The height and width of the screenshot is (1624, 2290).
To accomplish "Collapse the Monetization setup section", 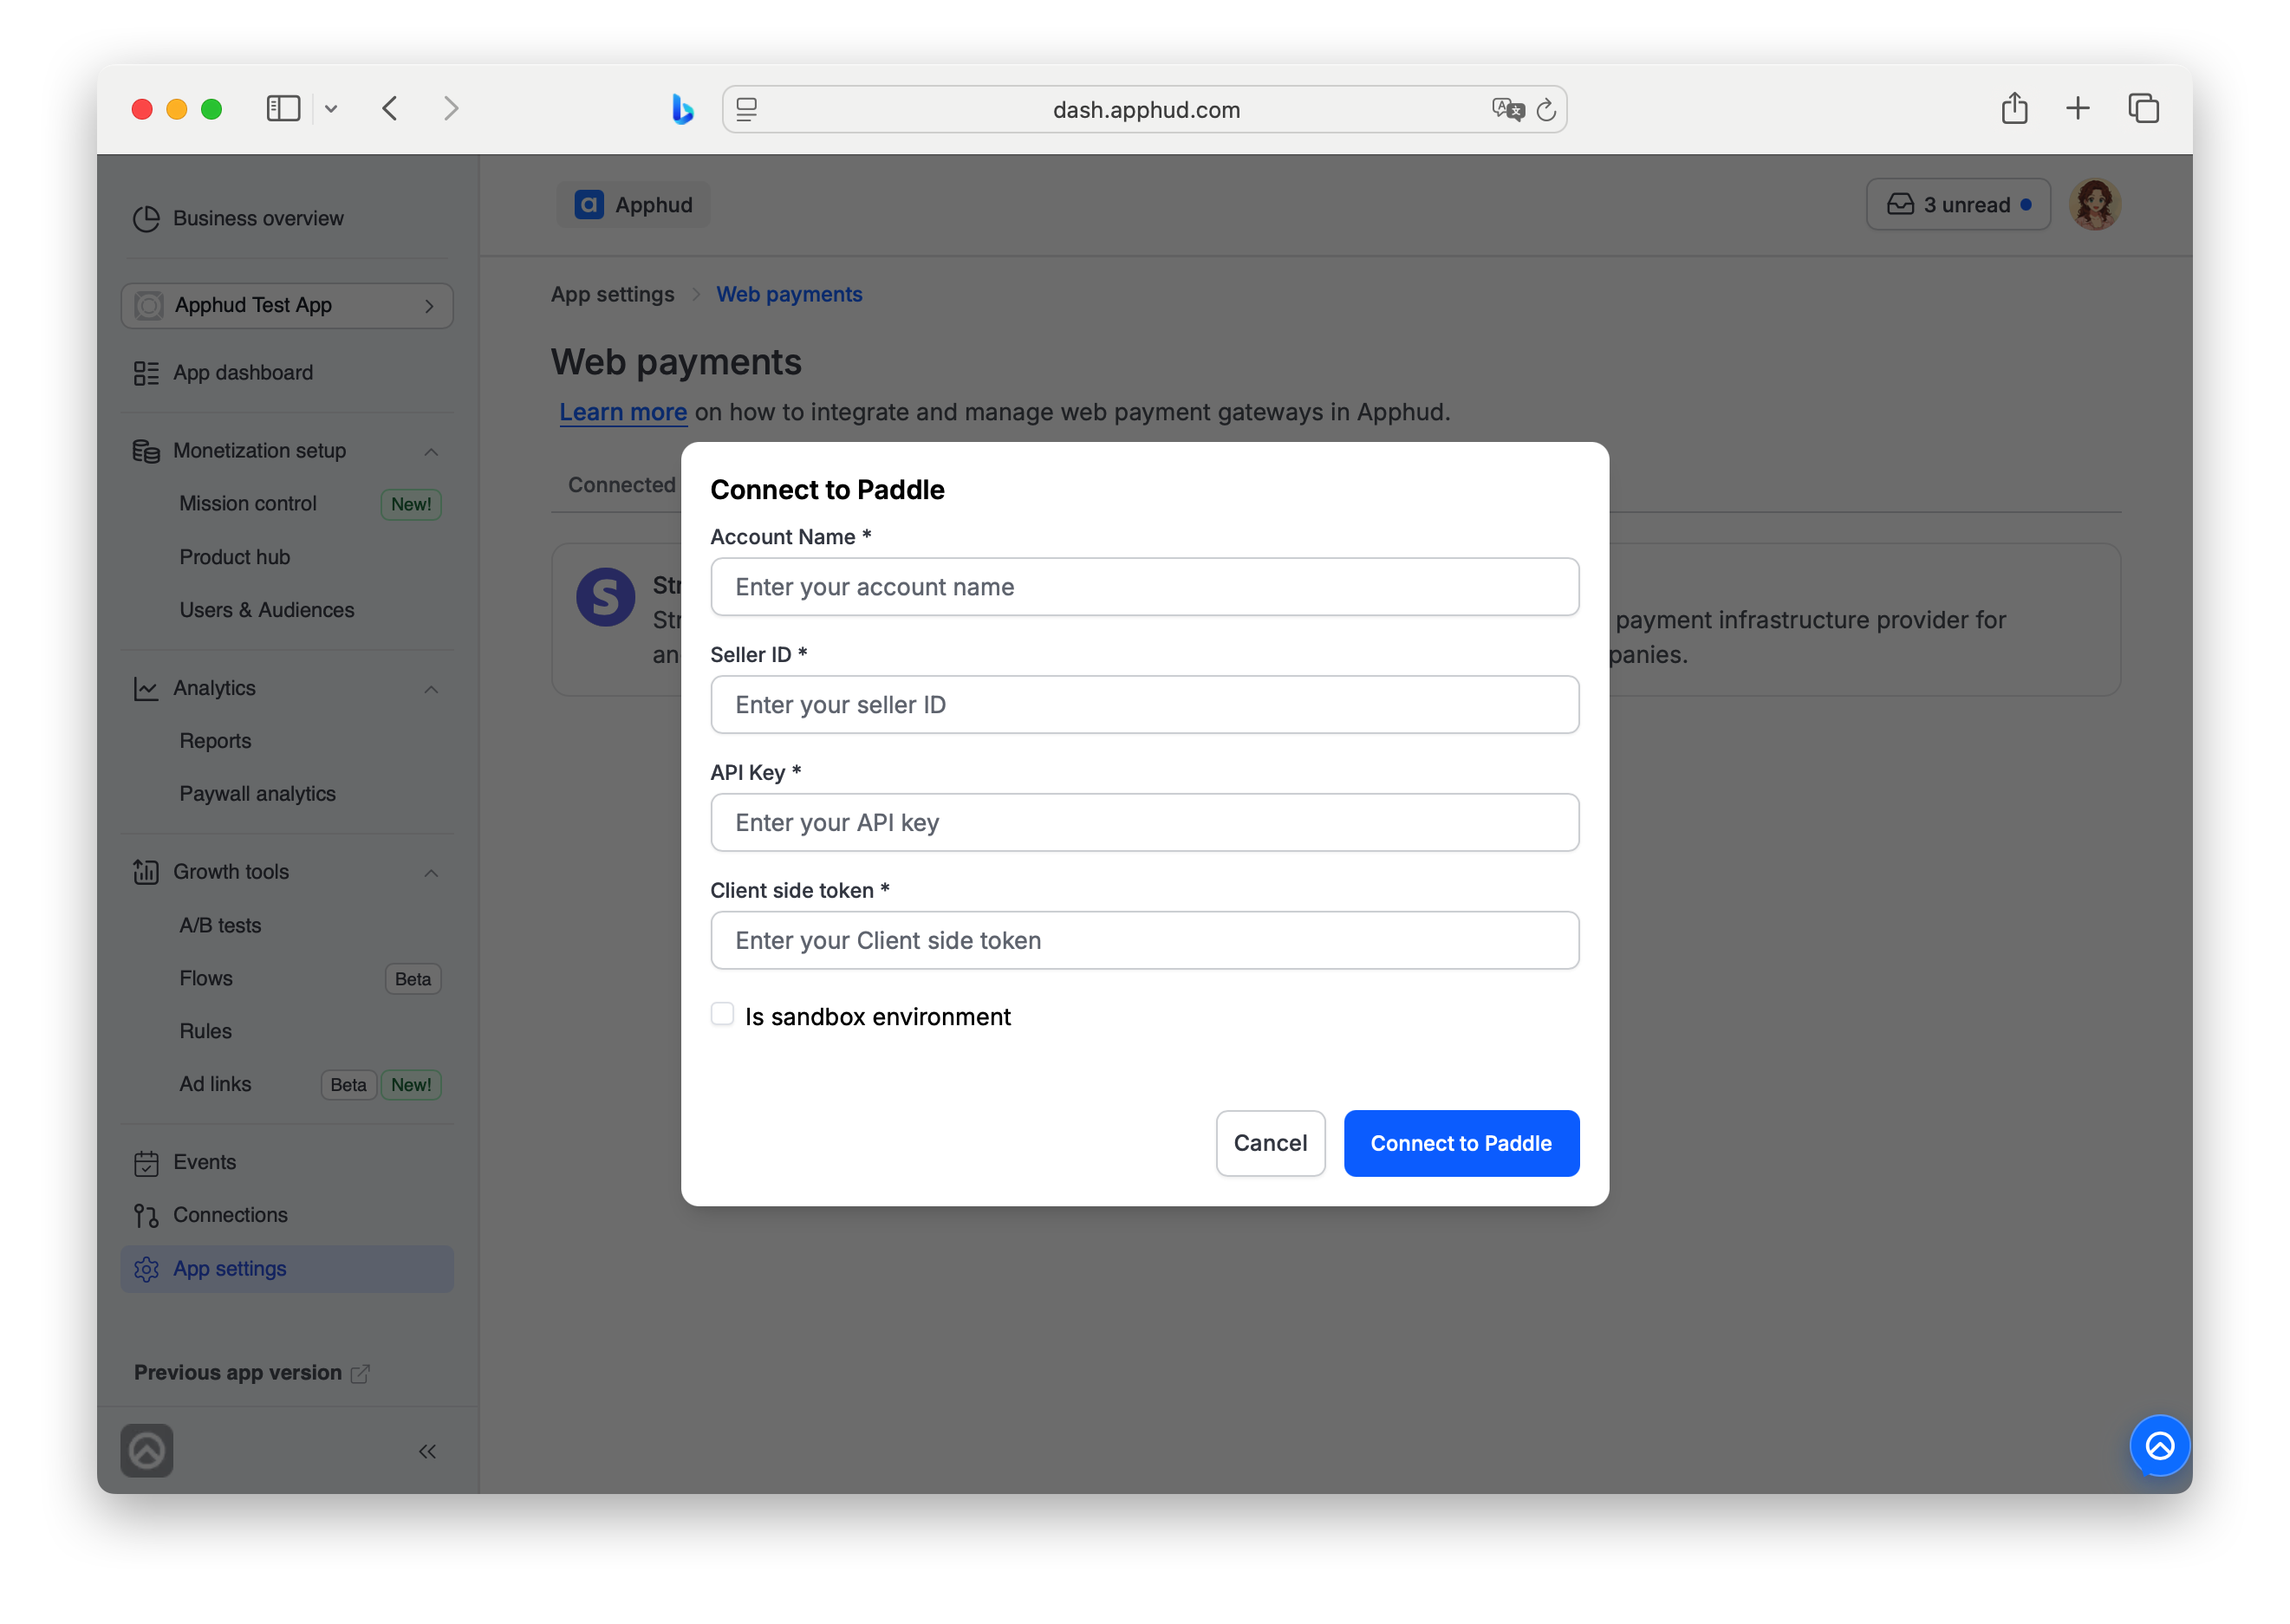I will pyautogui.click(x=431, y=451).
